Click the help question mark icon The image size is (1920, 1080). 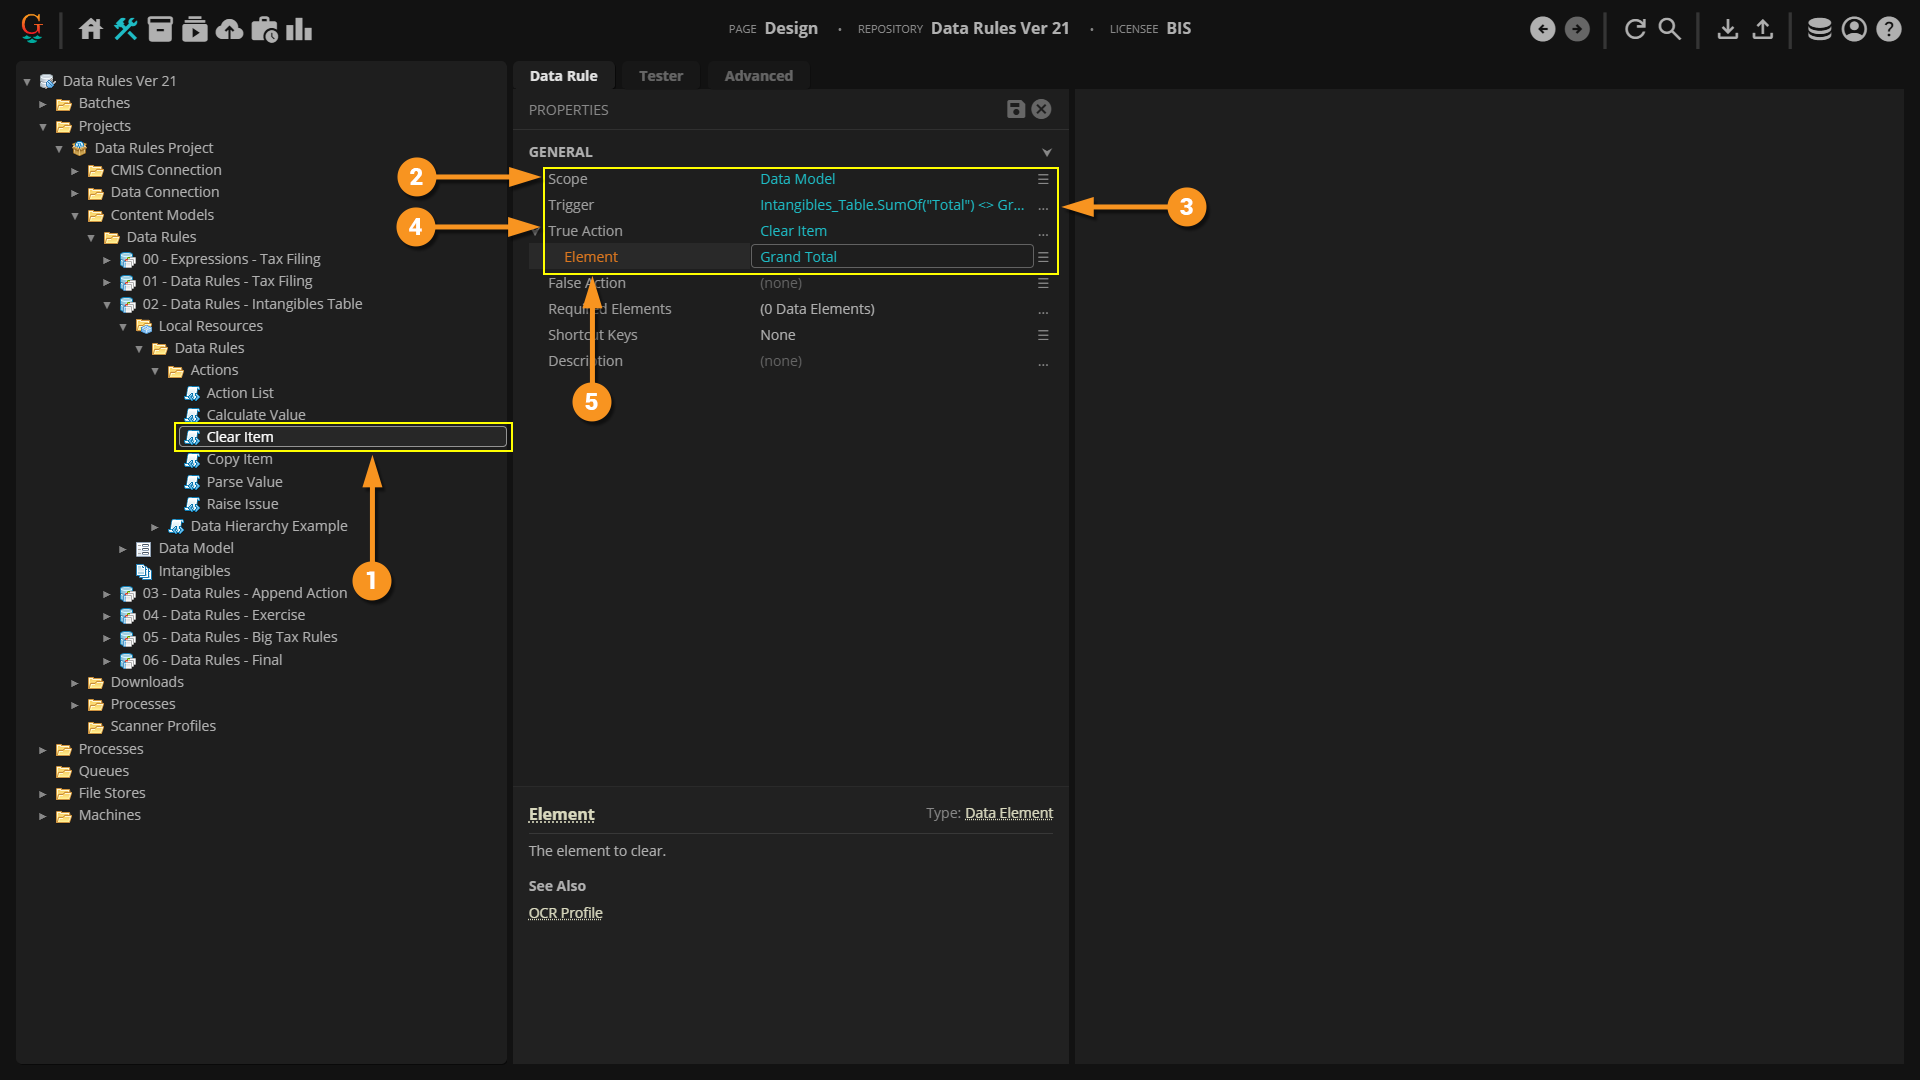click(x=1889, y=29)
